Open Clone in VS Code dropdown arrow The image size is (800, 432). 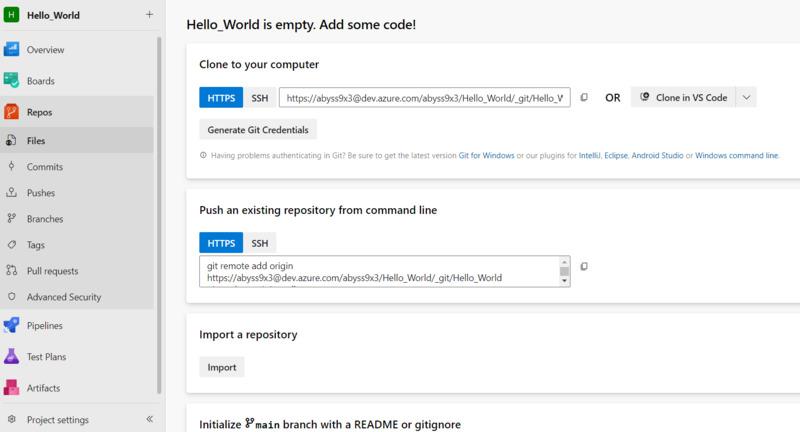click(746, 97)
